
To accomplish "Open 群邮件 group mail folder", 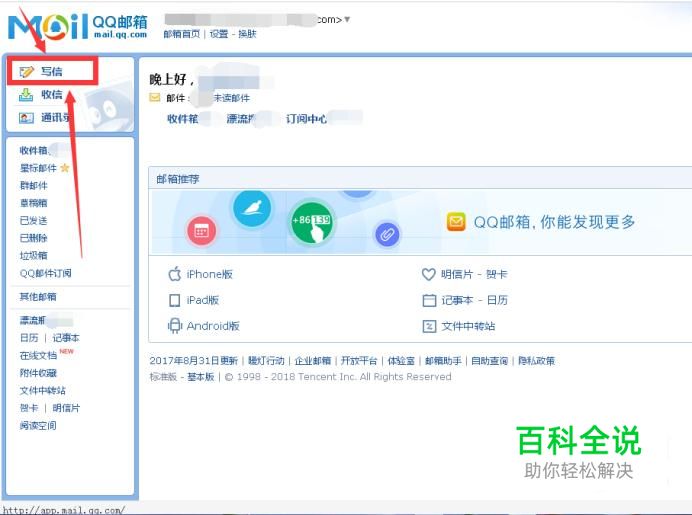I will click(x=34, y=185).
